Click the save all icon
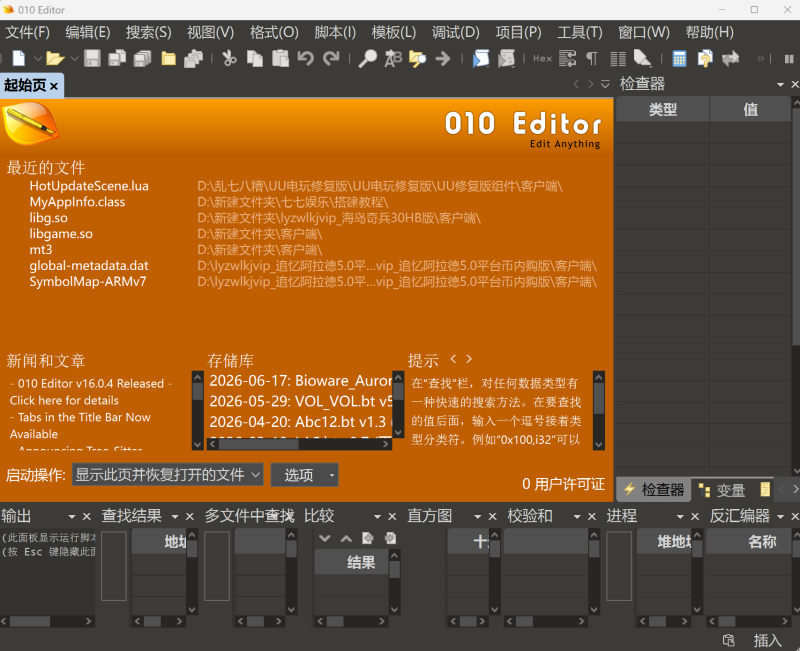This screenshot has width=800, height=651. pyautogui.click(x=142, y=58)
